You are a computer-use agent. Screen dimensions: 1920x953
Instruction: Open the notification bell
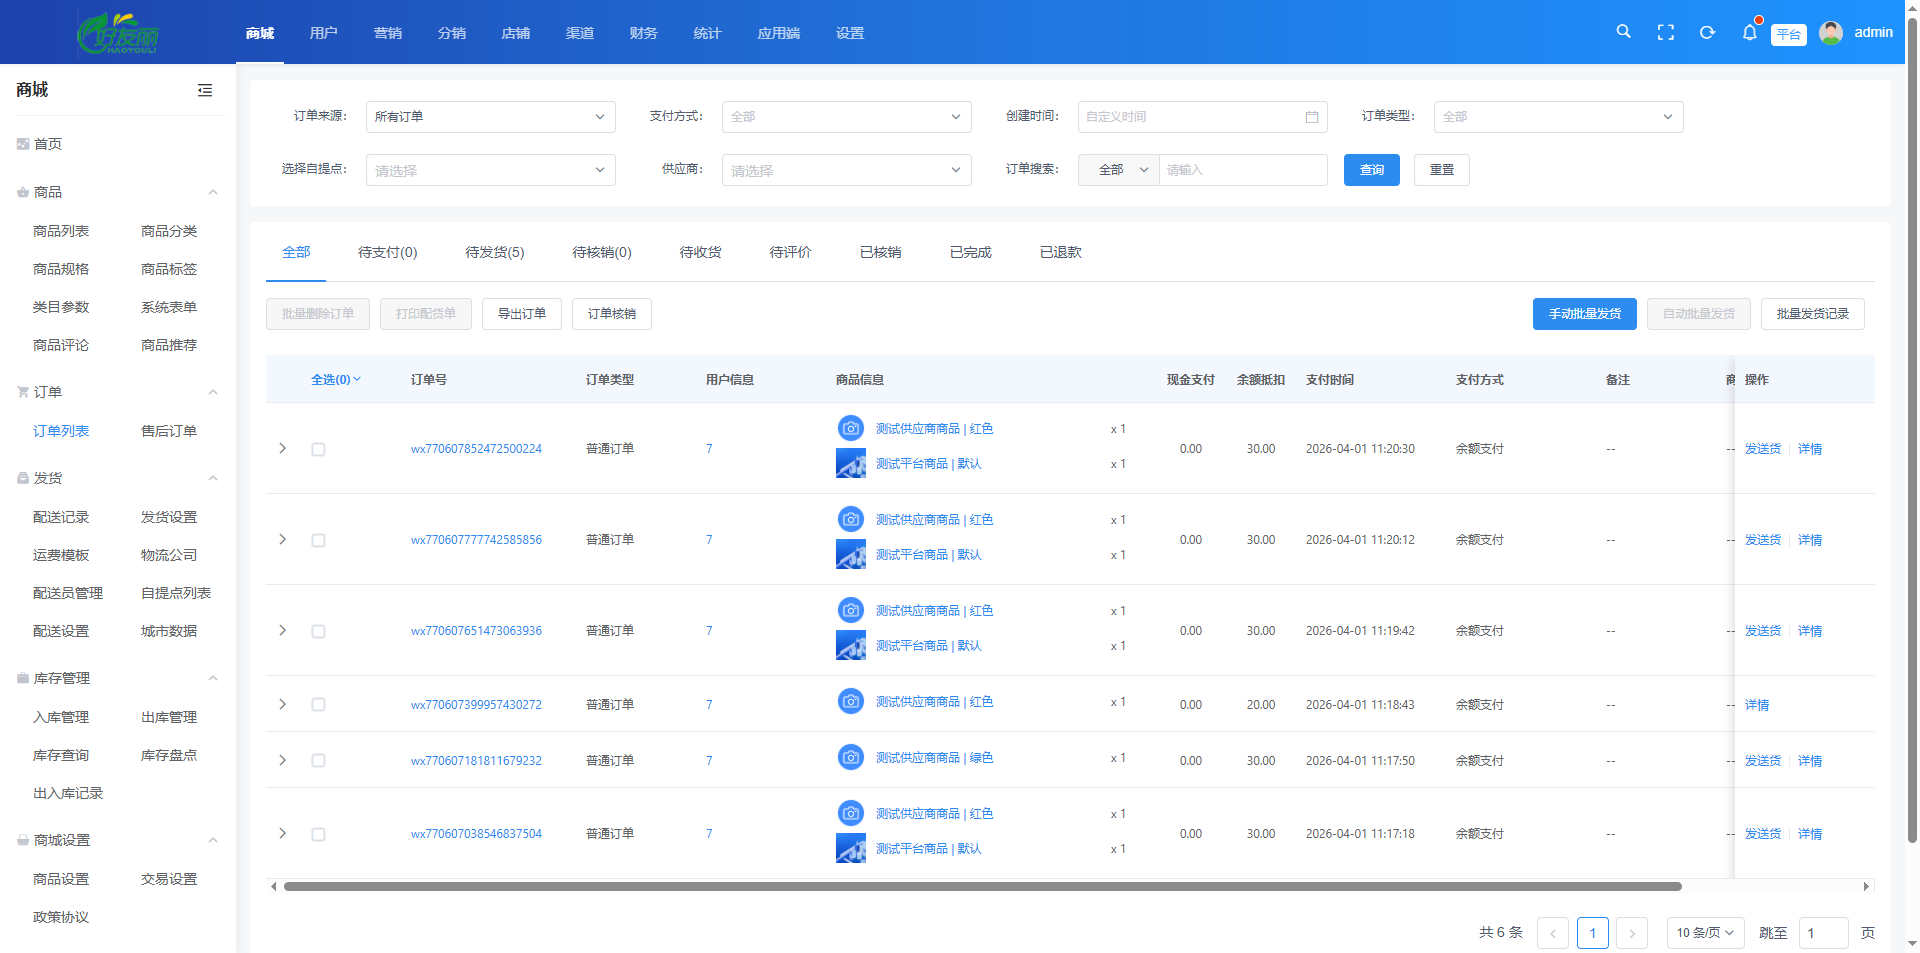(x=1749, y=33)
